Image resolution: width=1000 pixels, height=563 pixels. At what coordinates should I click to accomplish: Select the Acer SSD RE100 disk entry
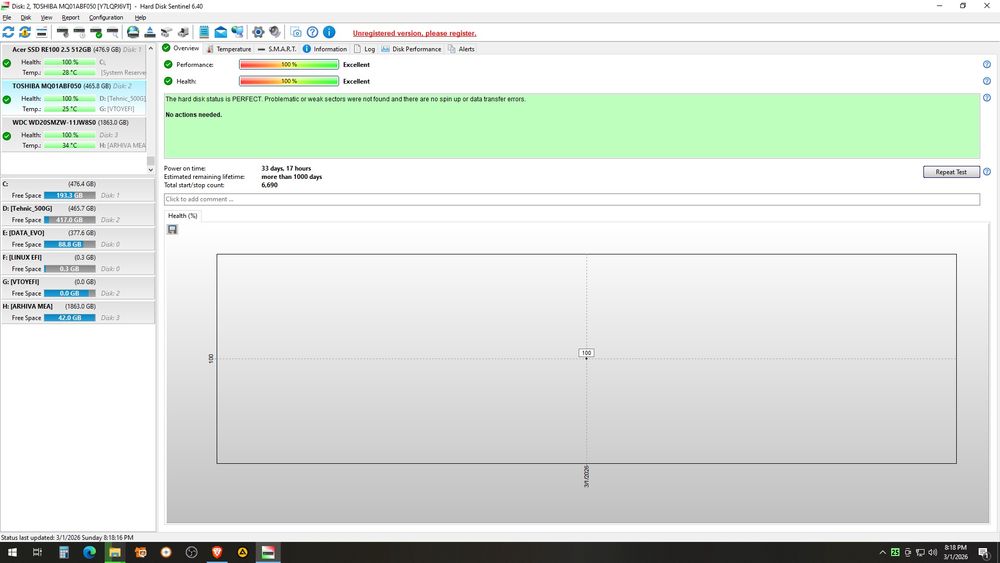(x=74, y=61)
